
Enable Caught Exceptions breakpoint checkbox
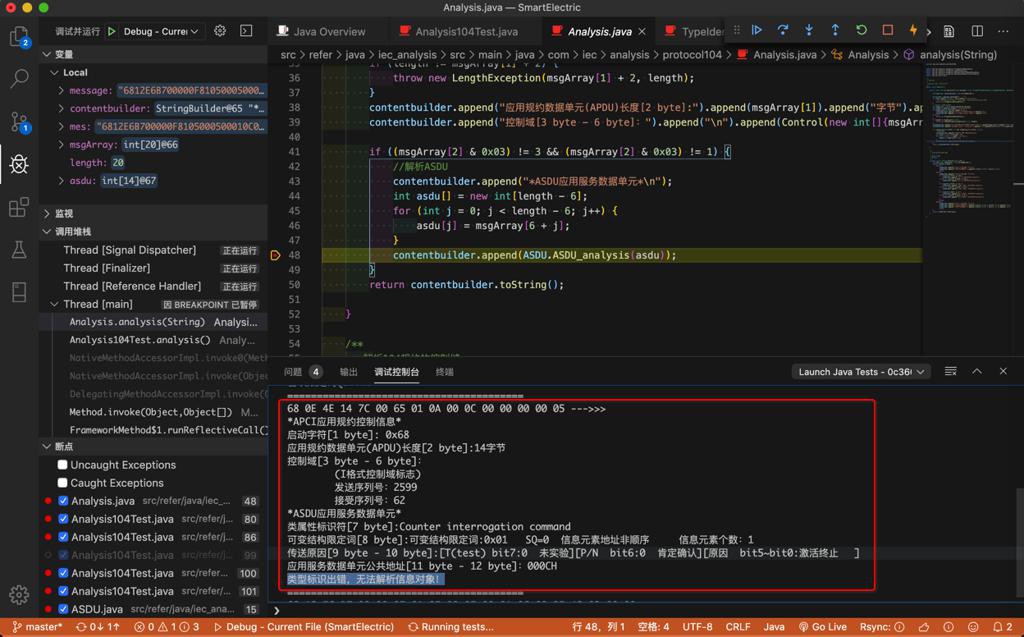tap(63, 483)
